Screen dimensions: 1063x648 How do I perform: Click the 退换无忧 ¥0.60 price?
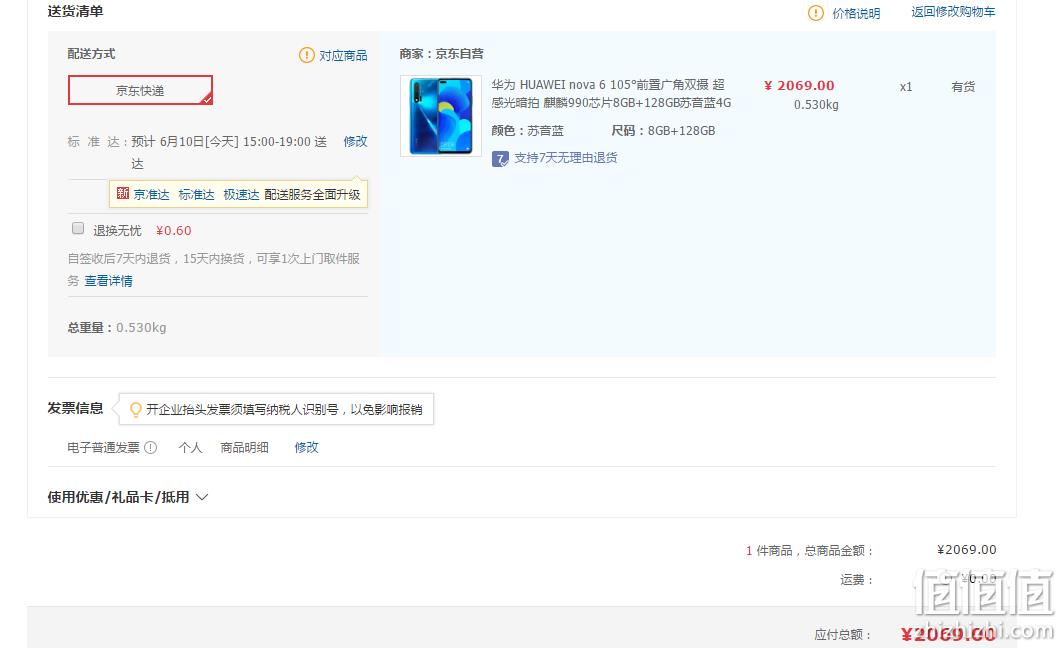tap(174, 230)
